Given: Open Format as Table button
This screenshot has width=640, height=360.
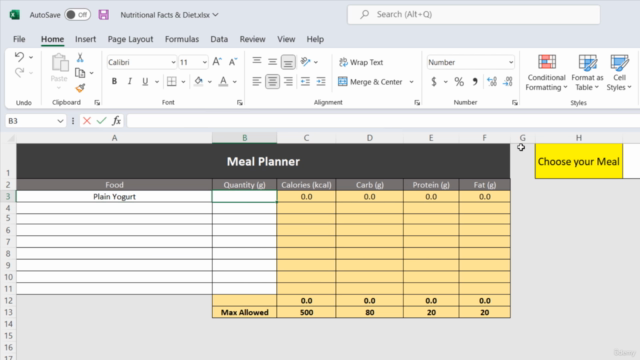Looking at the screenshot, I should coord(587,73).
